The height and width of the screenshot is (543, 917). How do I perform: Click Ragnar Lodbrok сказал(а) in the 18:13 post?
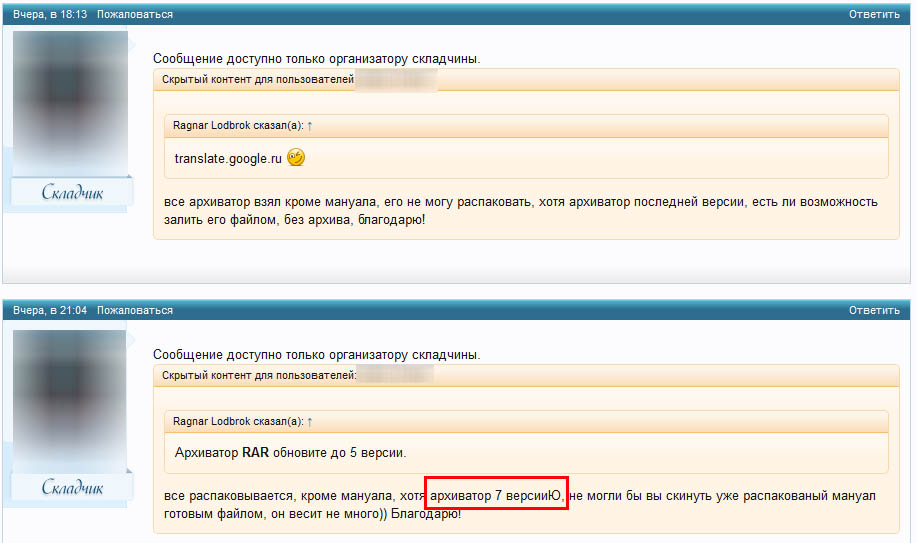[x=238, y=125]
